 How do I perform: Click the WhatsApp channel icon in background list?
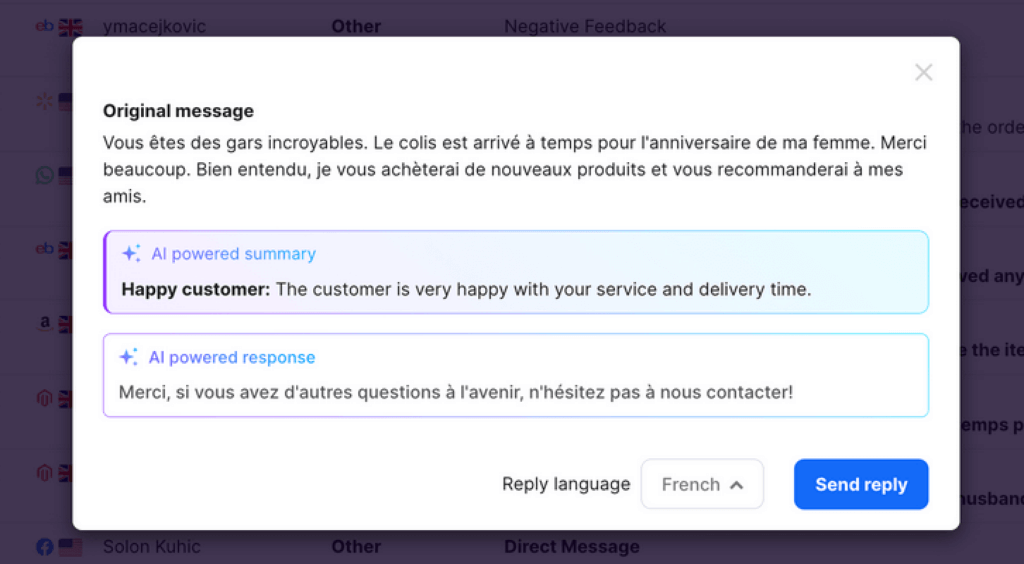tap(44, 175)
